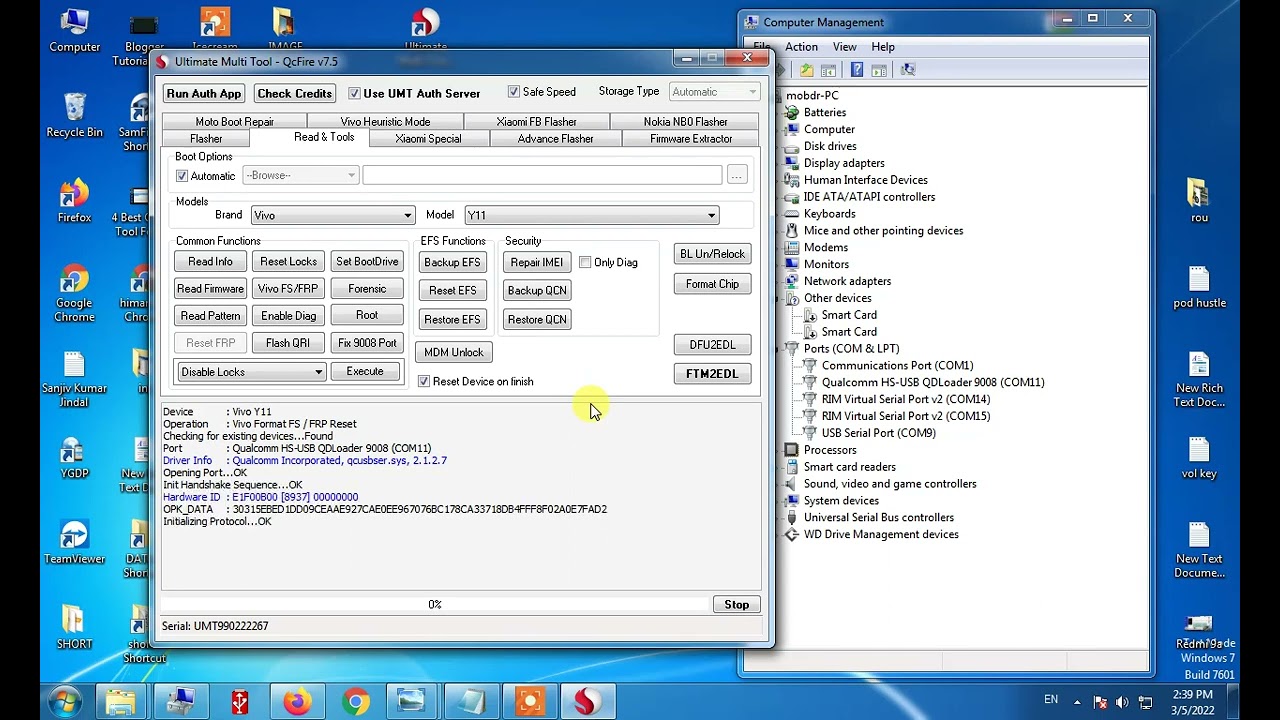The width and height of the screenshot is (1280, 720).
Task: Click Up One Level icon in Computer Management toolbar
Action: click(807, 69)
